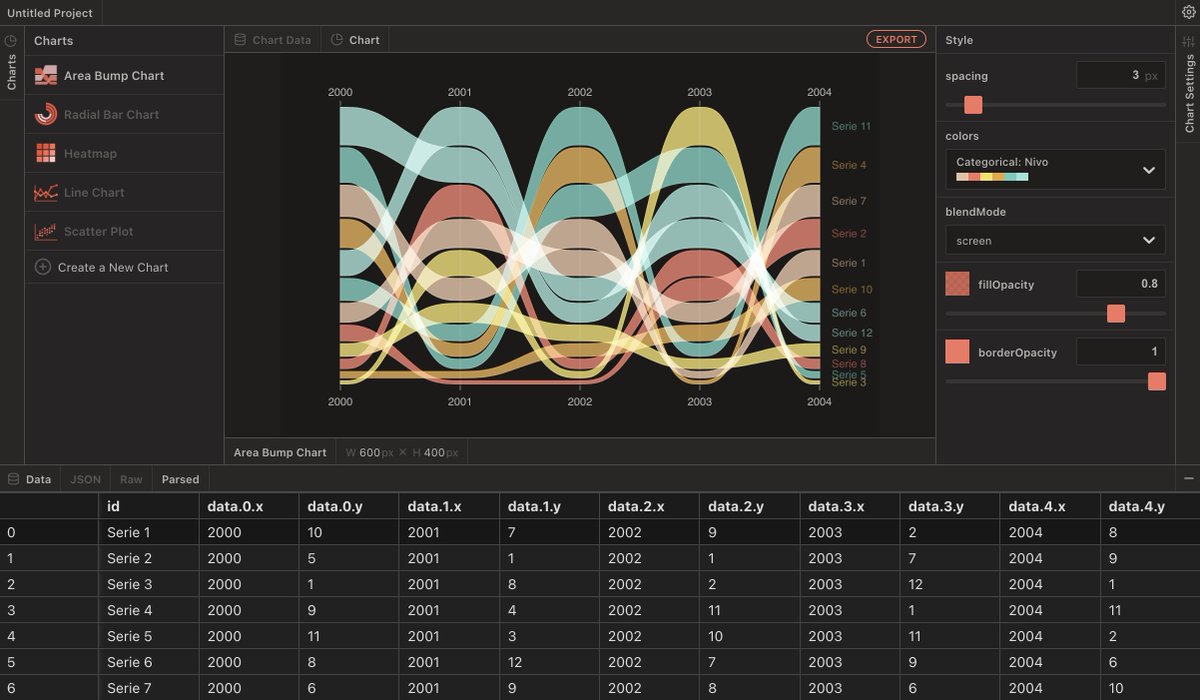Click the Serie 11 legend label in chart
This screenshot has width=1200, height=700.
pos(851,127)
